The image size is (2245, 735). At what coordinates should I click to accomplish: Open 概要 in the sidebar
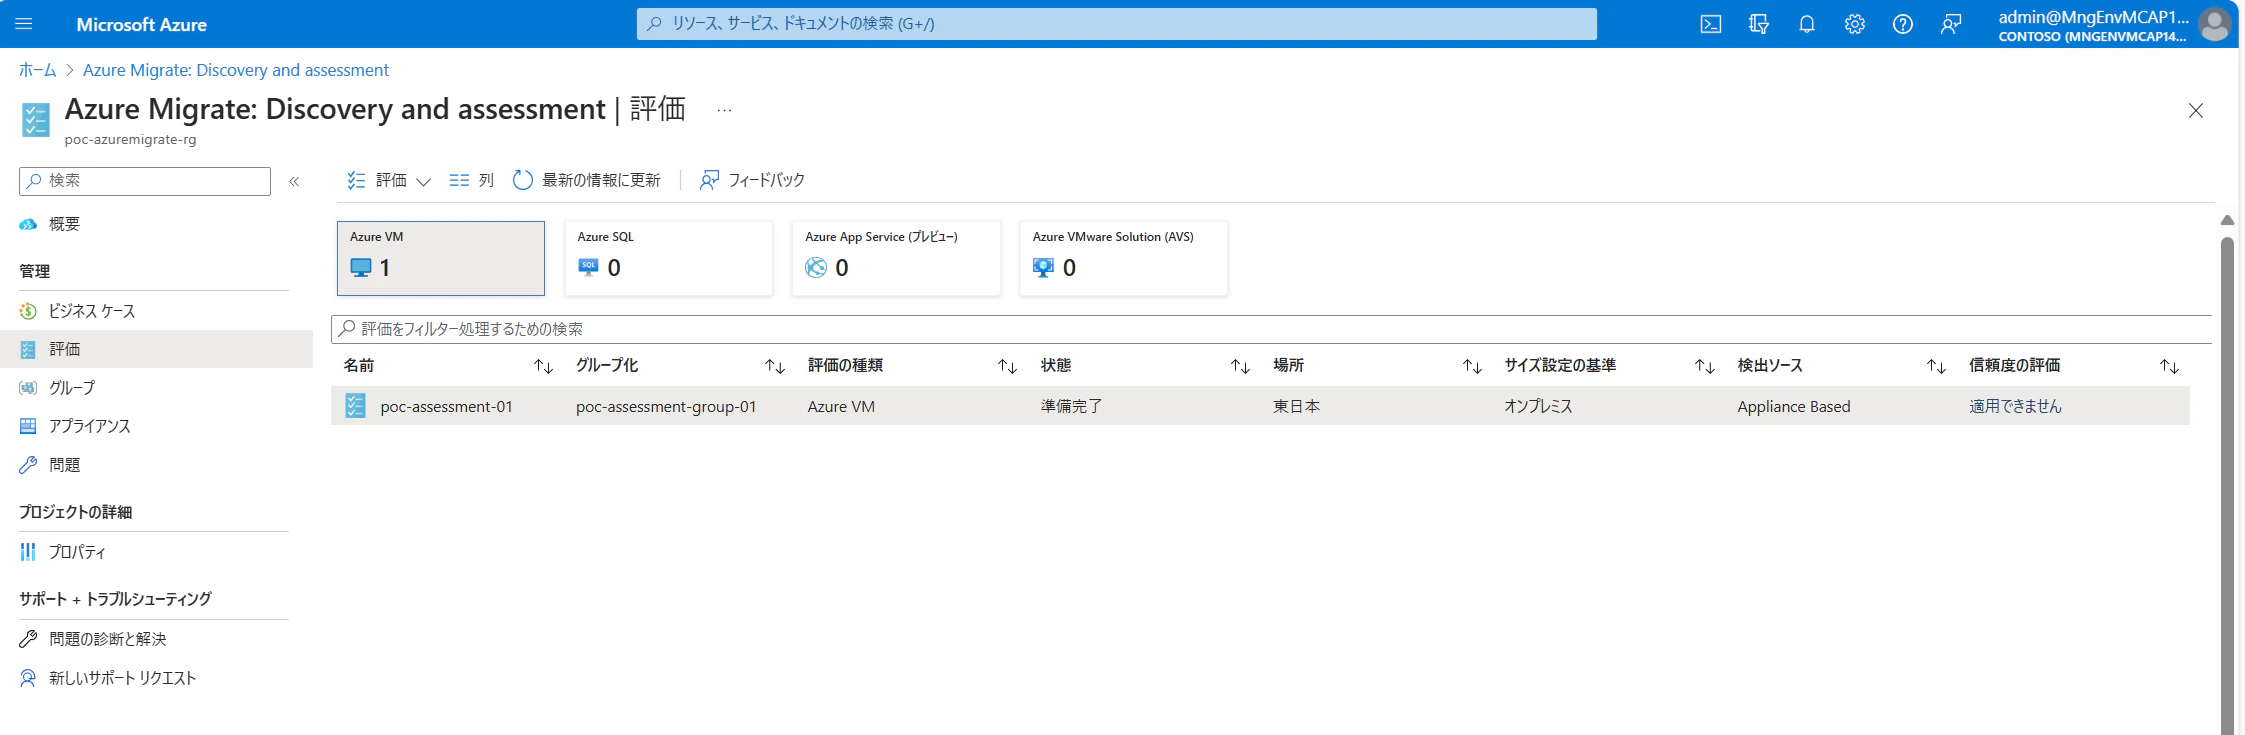click(64, 224)
